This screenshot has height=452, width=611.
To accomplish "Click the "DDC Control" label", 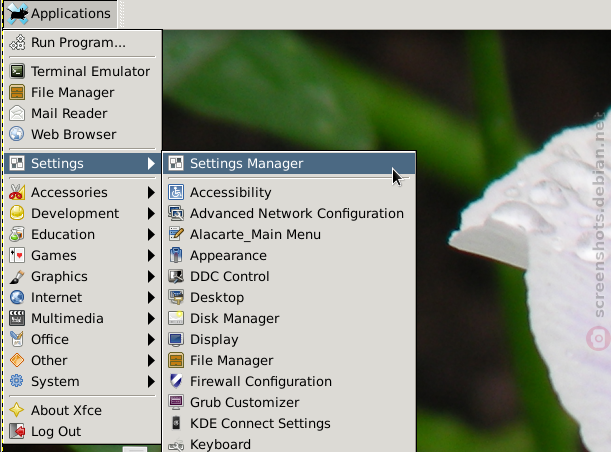I will click(230, 276).
